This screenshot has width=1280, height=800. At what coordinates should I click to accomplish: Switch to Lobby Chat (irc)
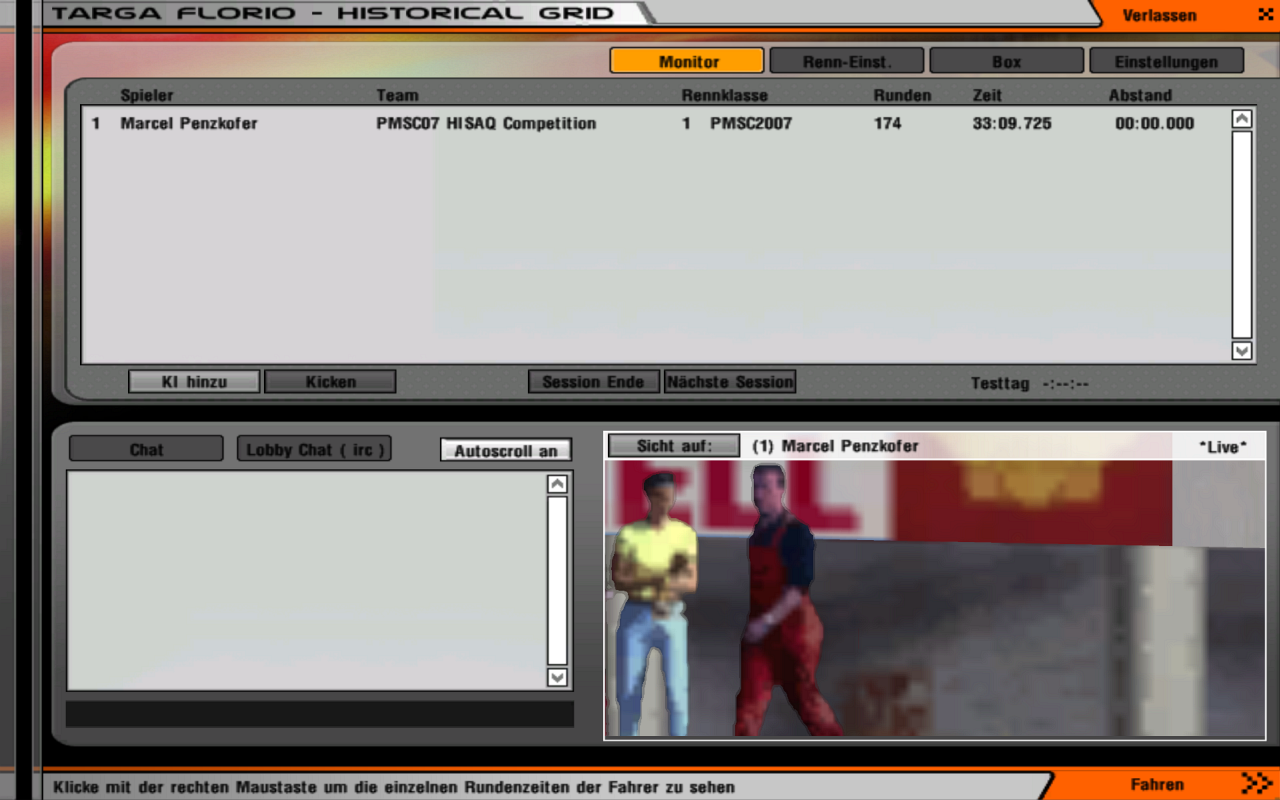pyautogui.click(x=314, y=450)
